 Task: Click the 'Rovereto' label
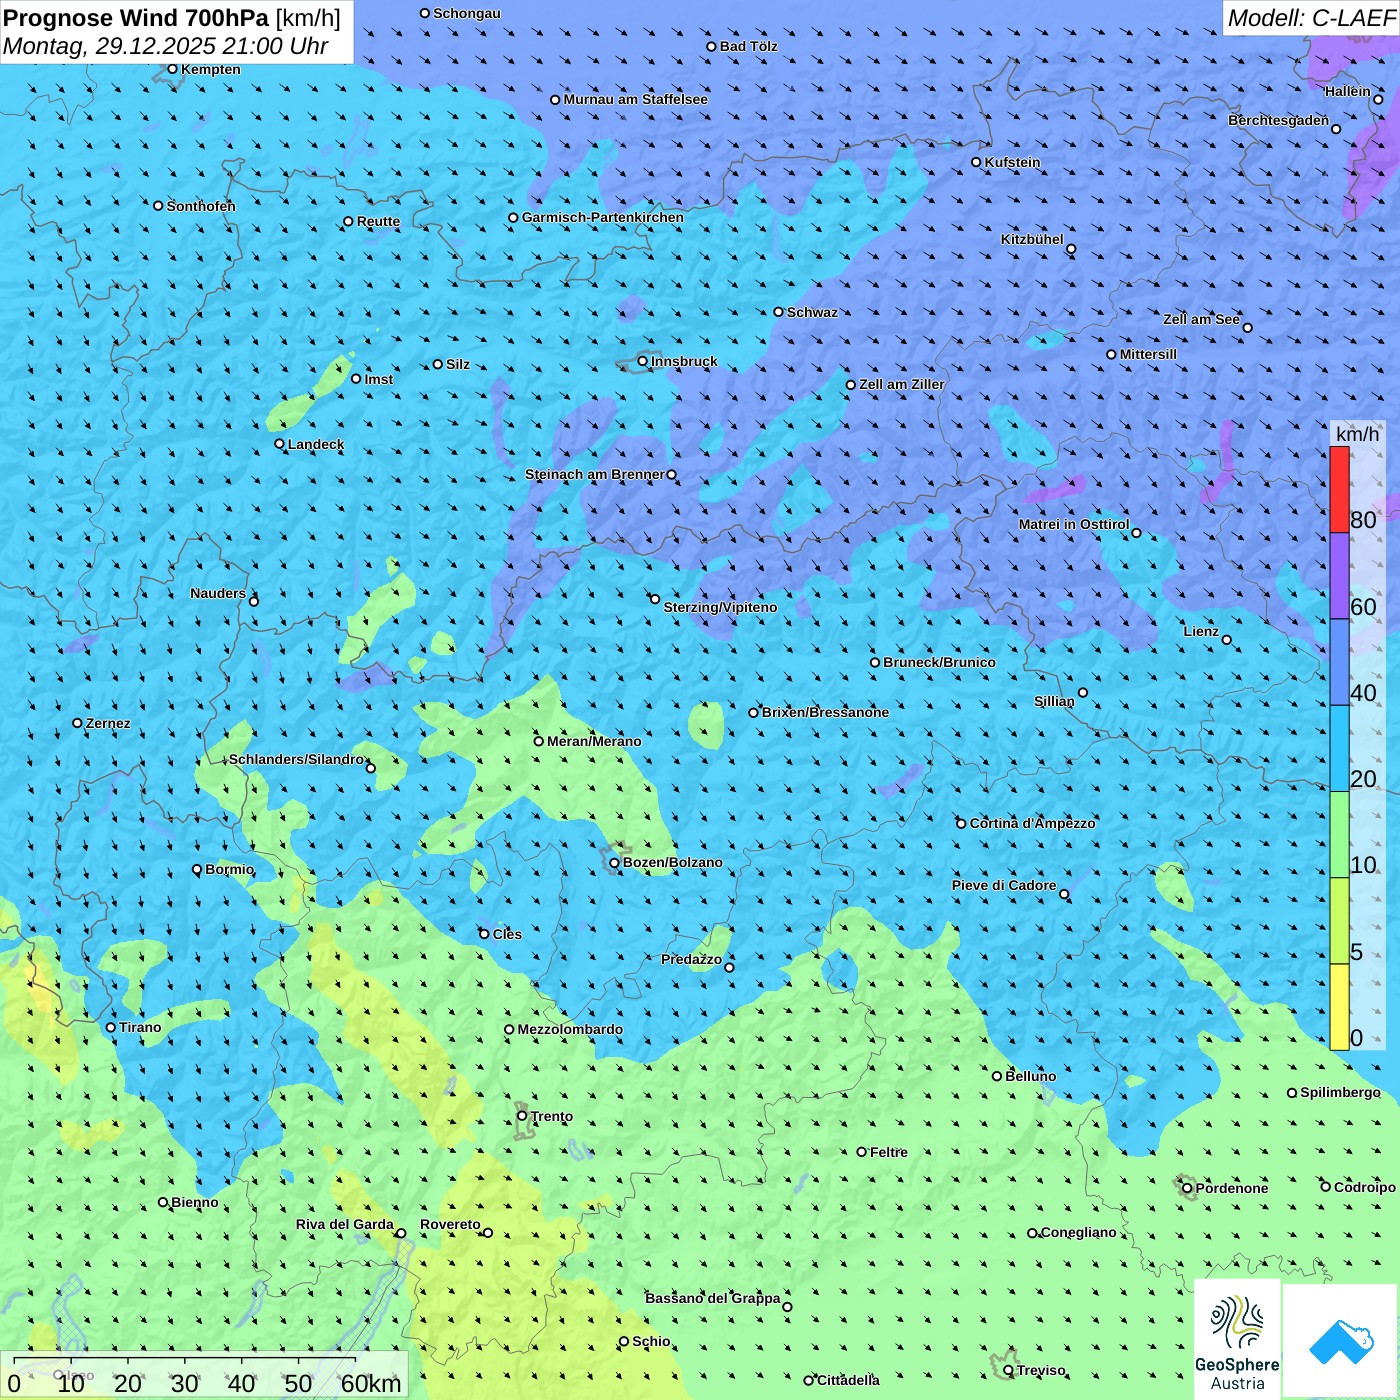[x=451, y=1224]
